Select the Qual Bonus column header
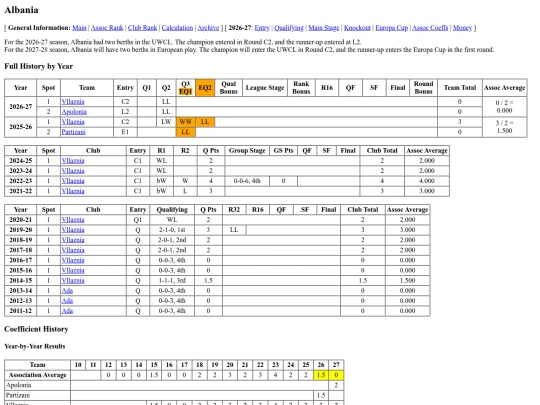The height and width of the screenshot is (405, 540). [x=229, y=88]
